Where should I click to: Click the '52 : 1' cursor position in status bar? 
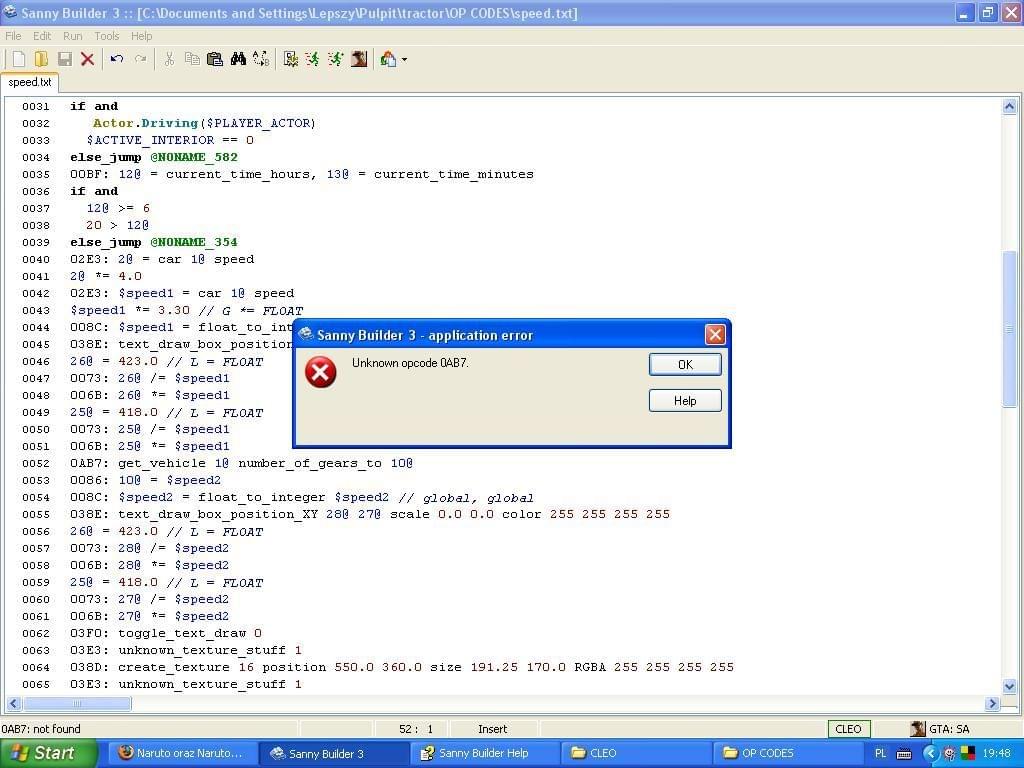(416, 729)
